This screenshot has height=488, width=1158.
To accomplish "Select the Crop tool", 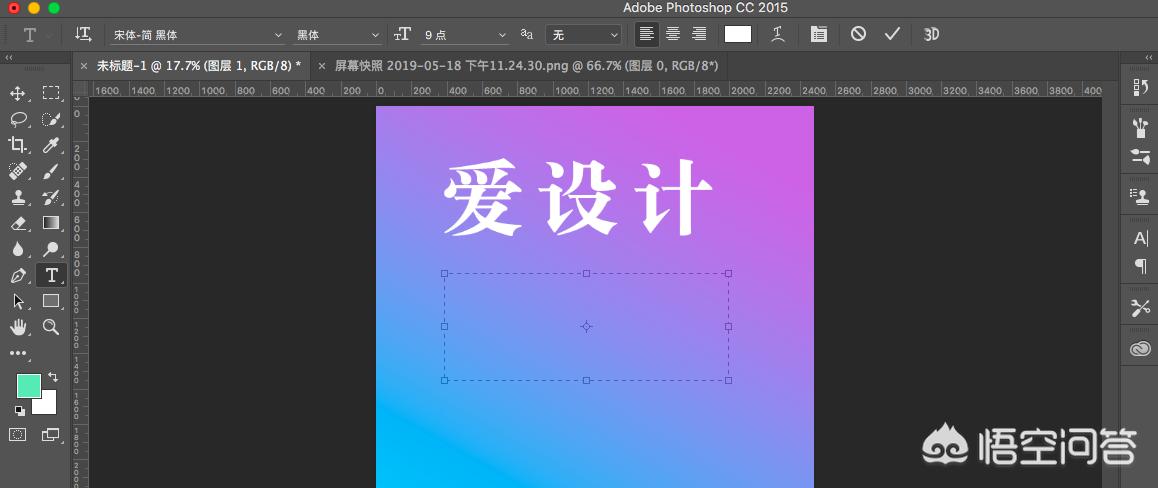I will [x=18, y=145].
